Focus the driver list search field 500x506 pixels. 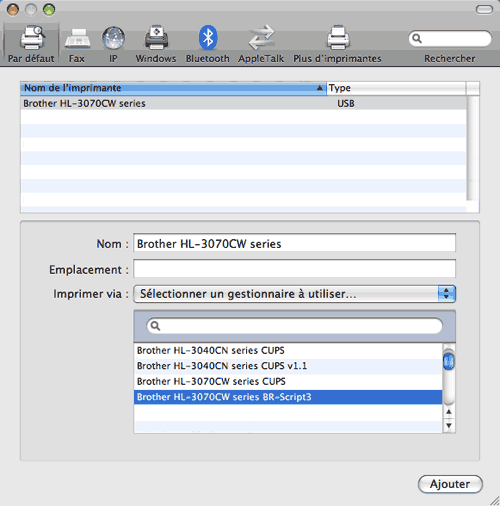(294, 326)
